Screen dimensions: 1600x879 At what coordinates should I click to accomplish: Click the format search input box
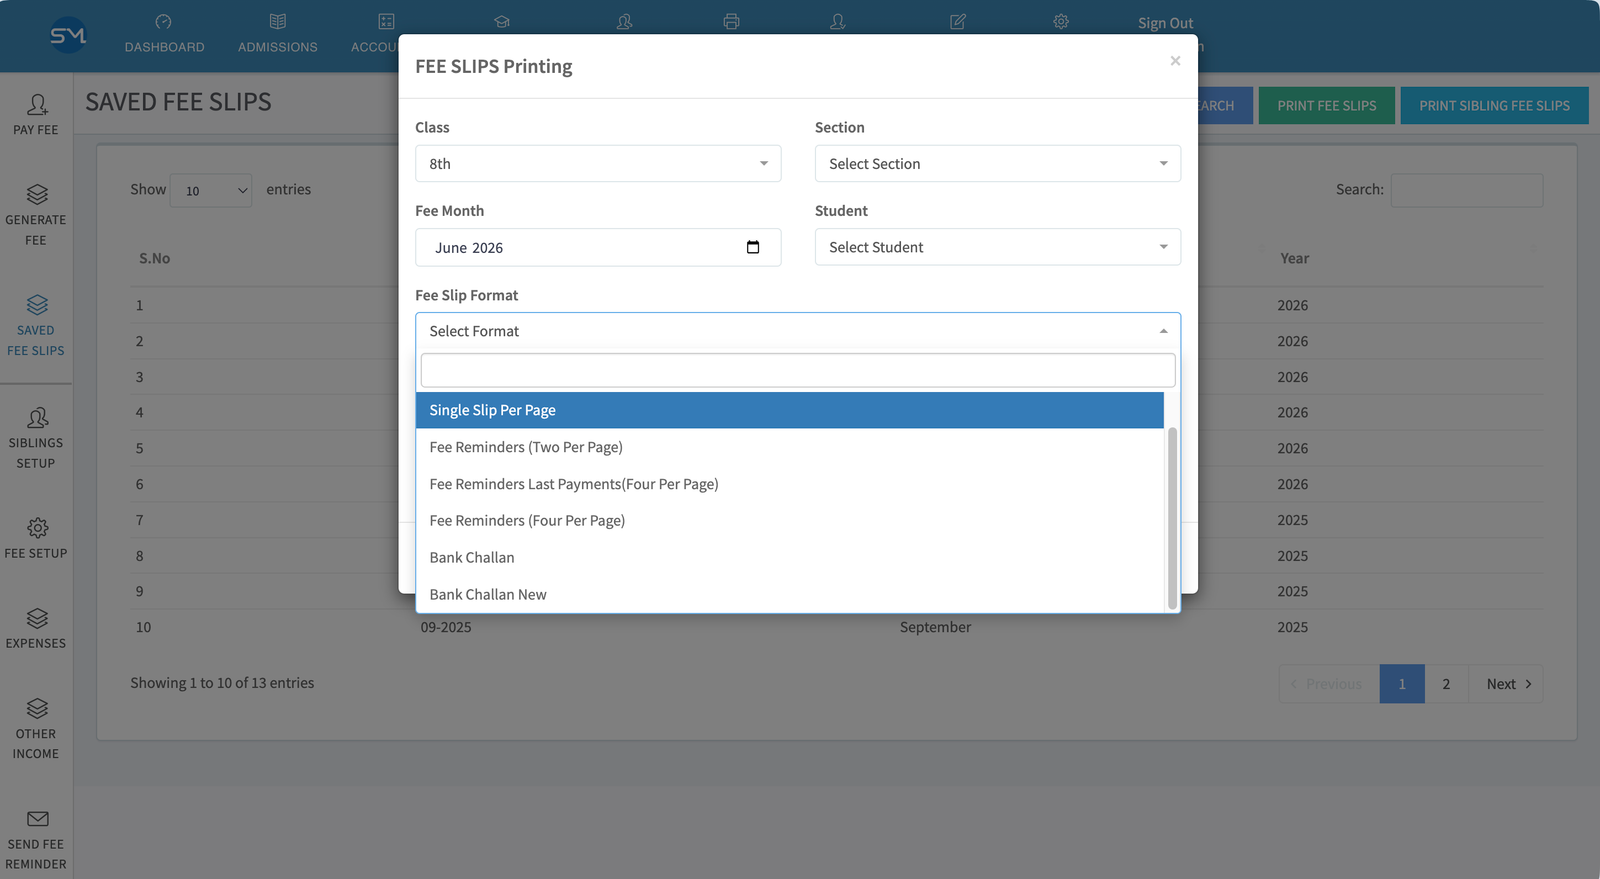coord(798,370)
